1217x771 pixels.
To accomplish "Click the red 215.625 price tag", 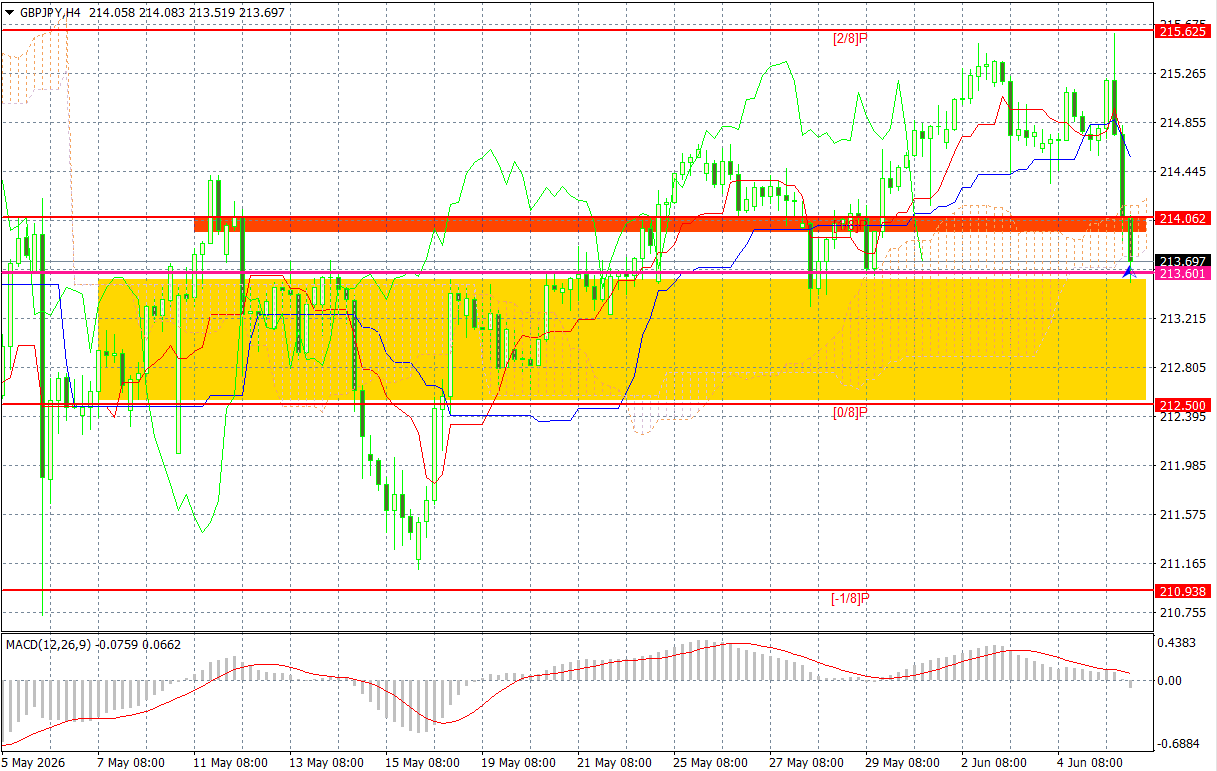I will [x=1183, y=31].
